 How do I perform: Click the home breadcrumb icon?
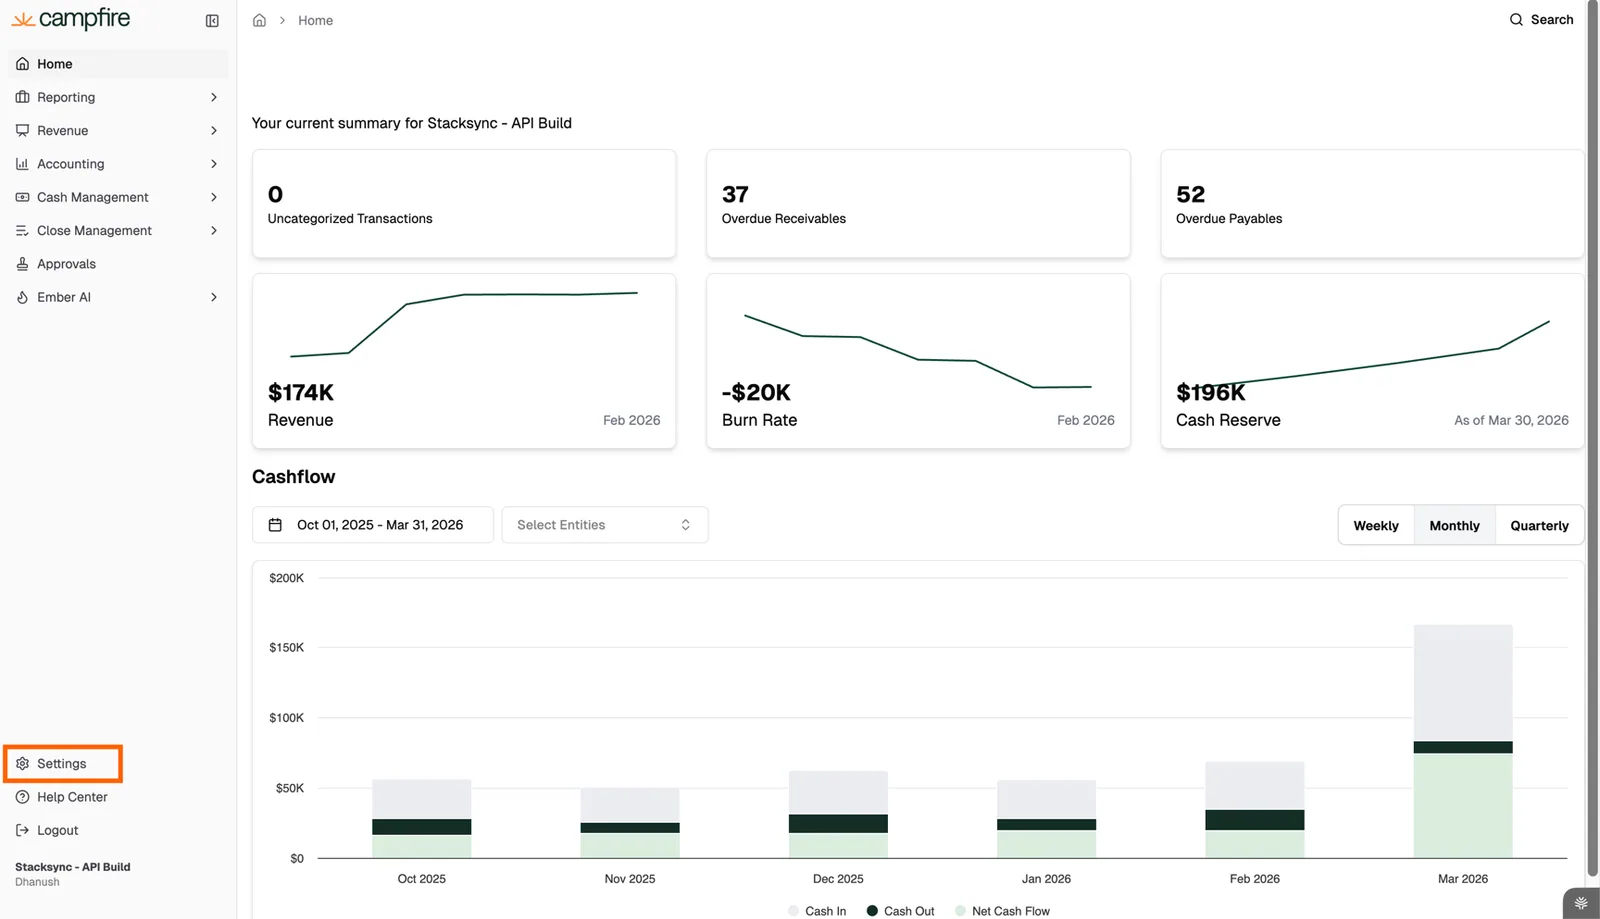[x=259, y=20]
